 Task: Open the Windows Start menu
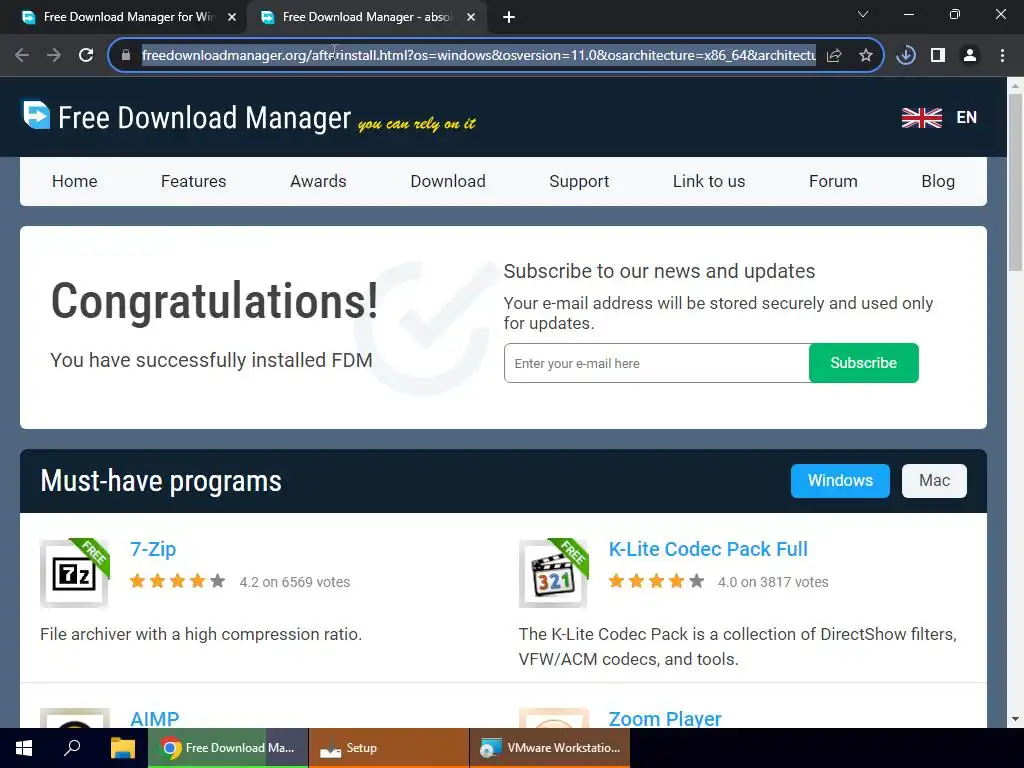[24, 748]
